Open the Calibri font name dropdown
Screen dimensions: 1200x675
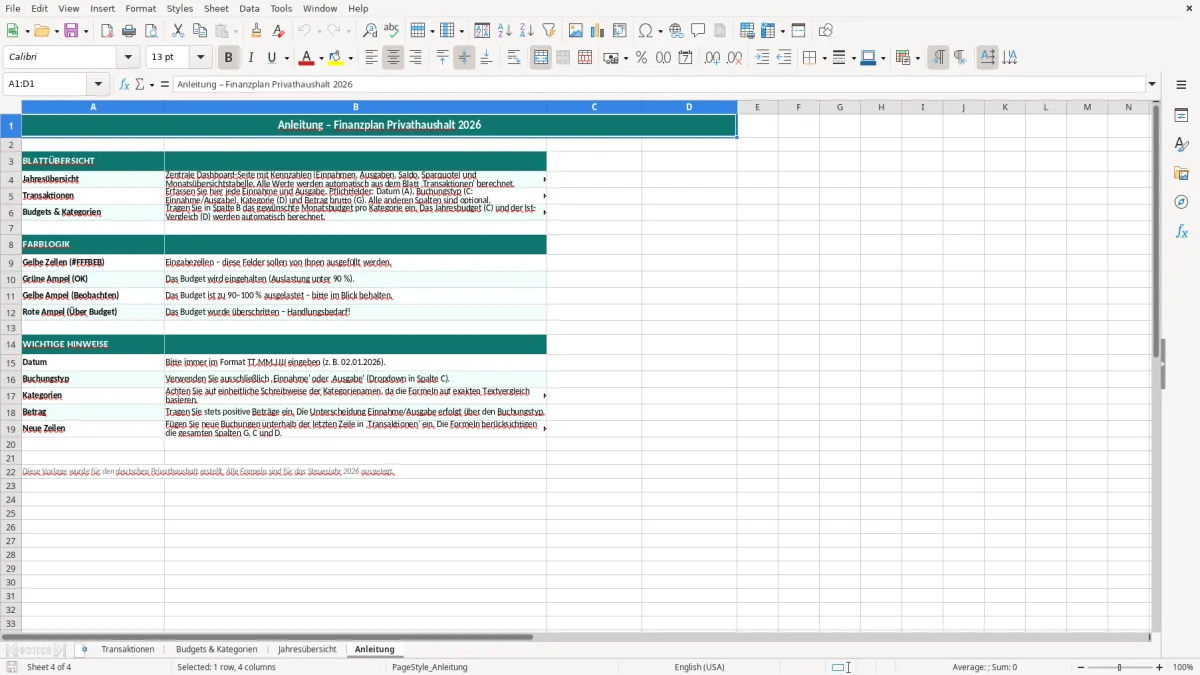129,58
